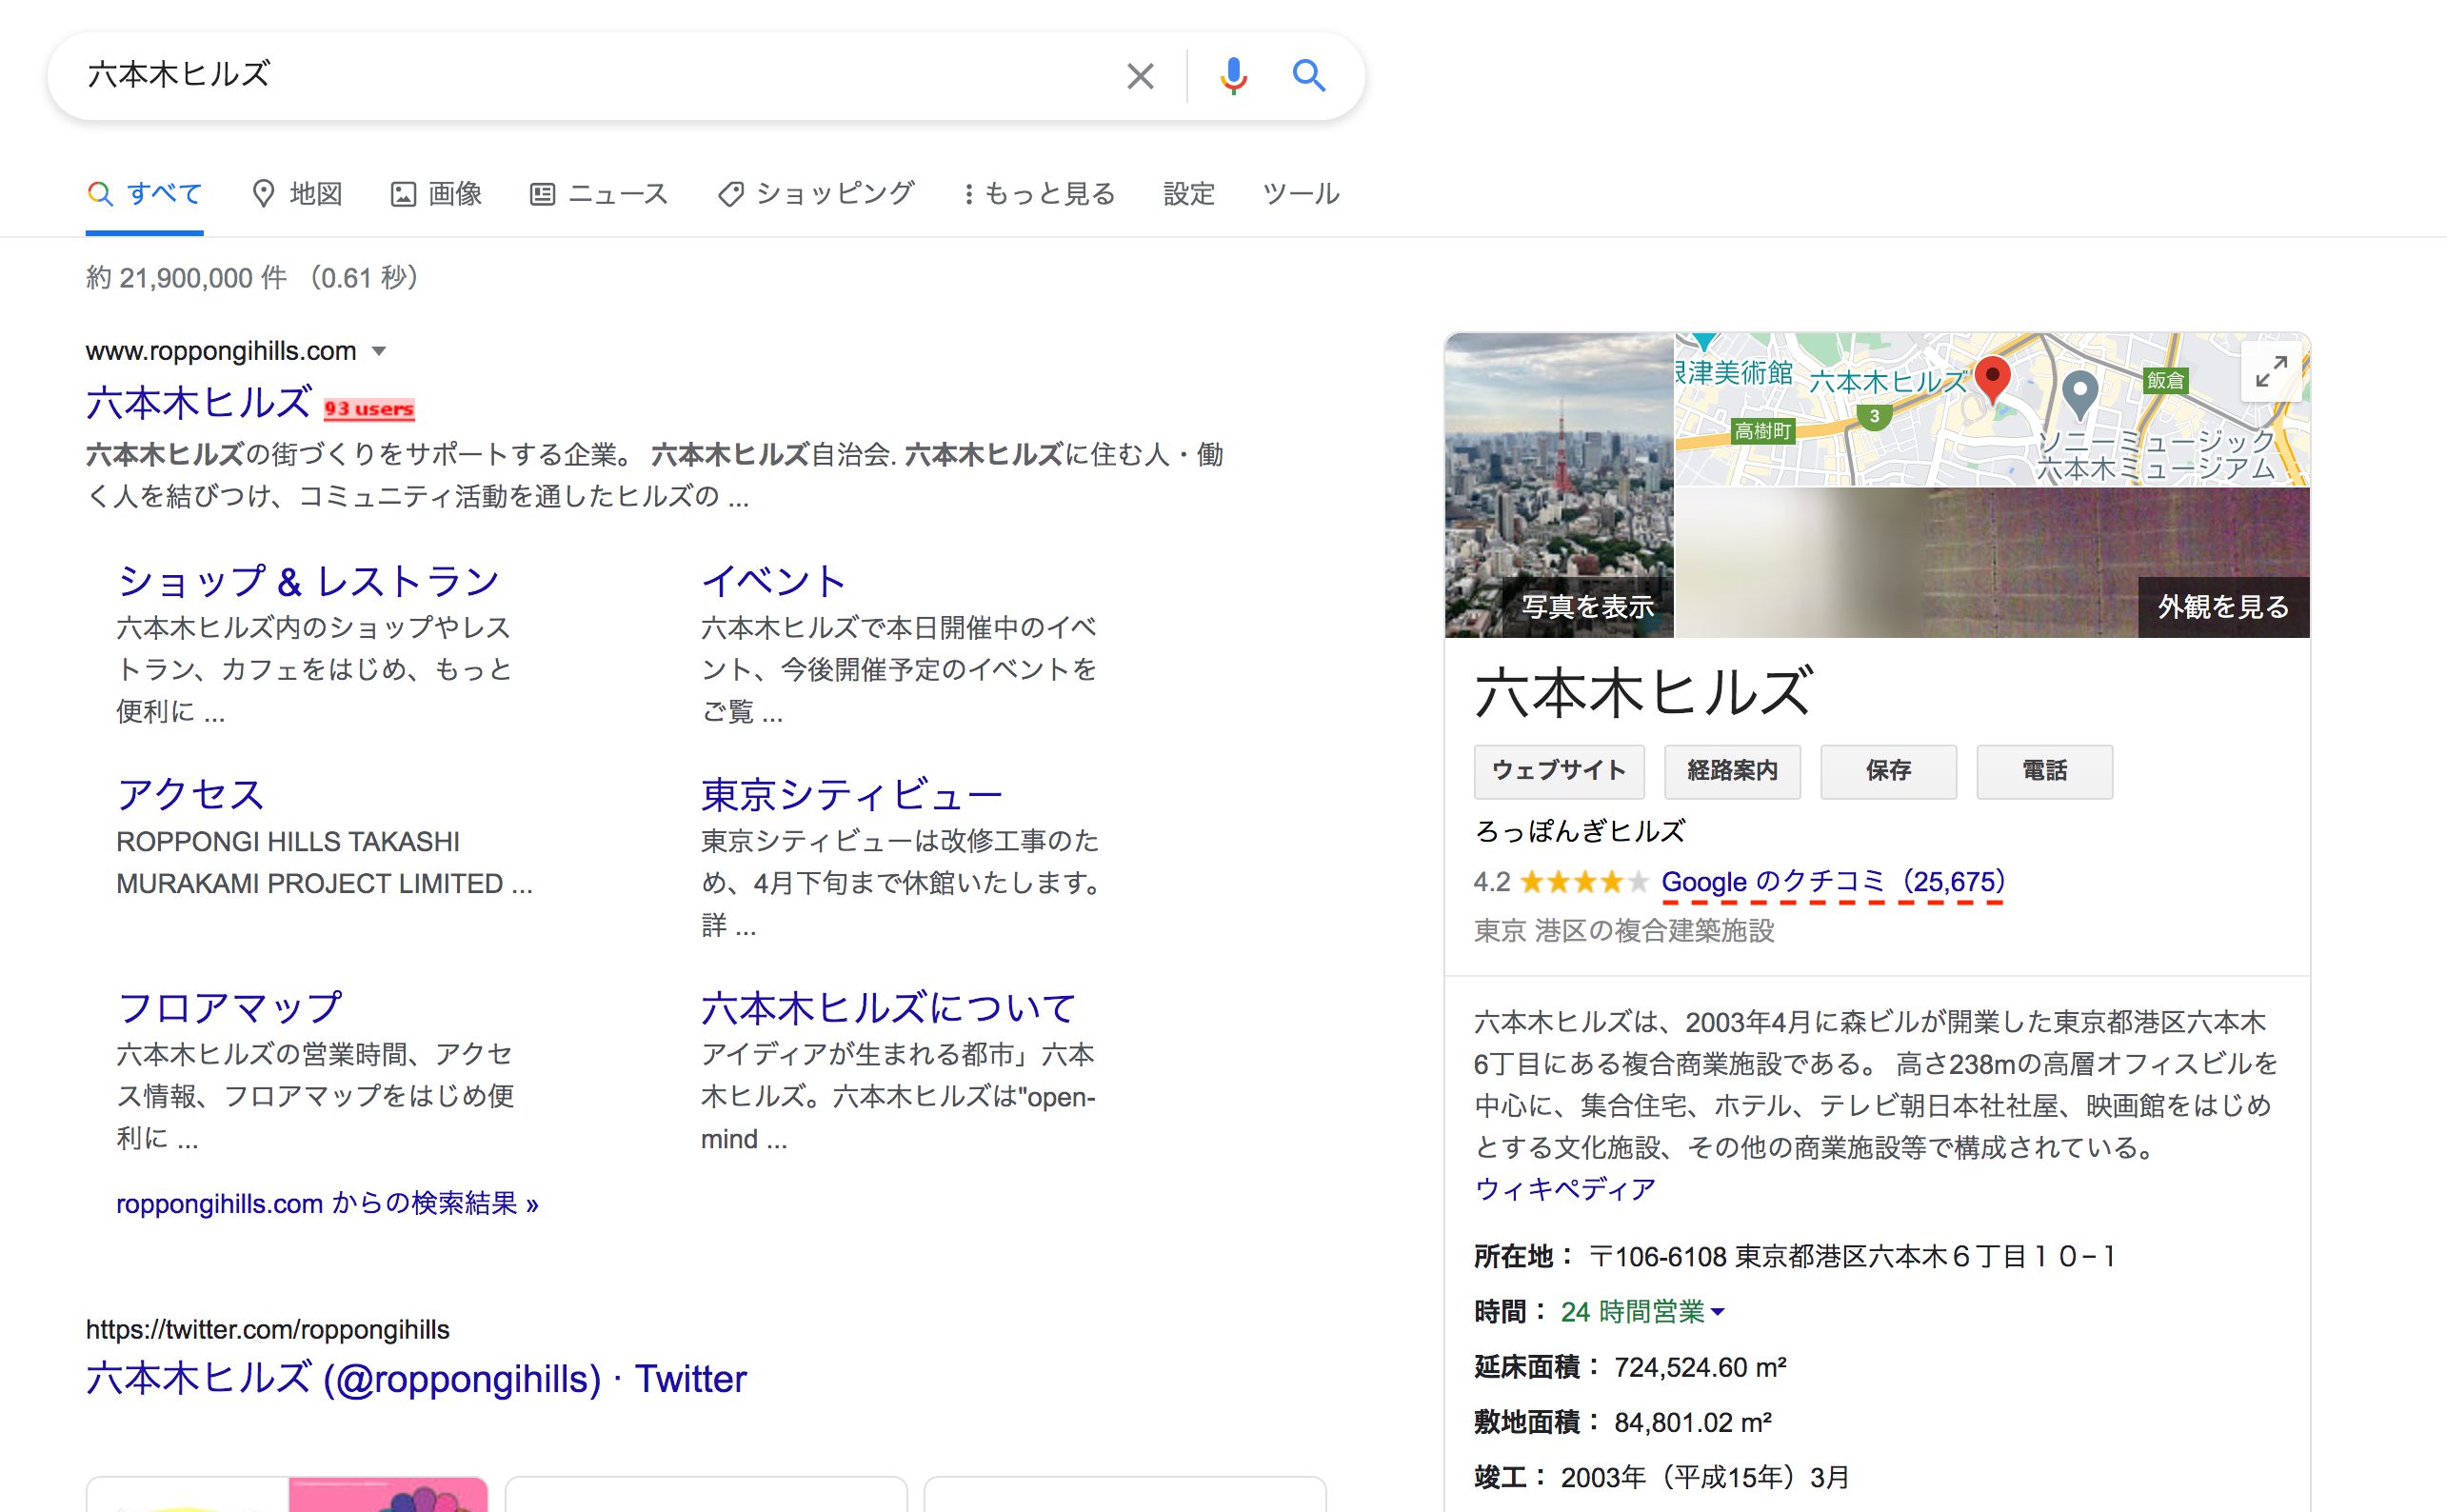Click the 電話 button
Viewport: 2447px width, 1512px height.
[x=2044, y=771]
